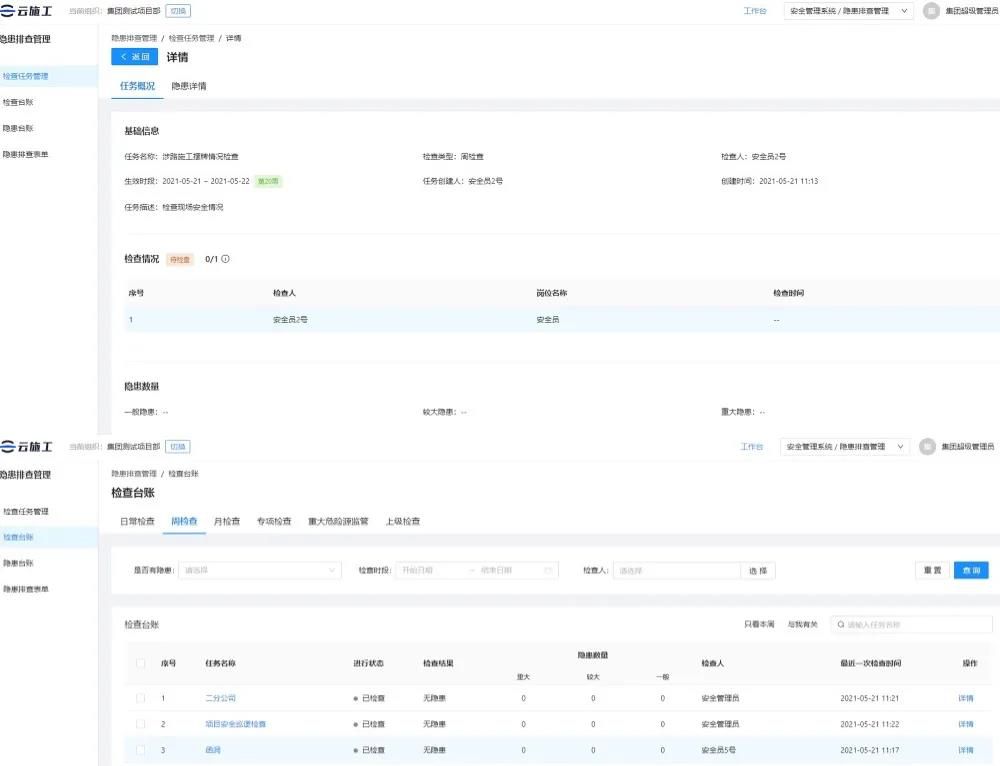Open the 二分公司 task link
Viewport: 1000px width, 766px height.
pyautogui.click(x=220, y=698)
